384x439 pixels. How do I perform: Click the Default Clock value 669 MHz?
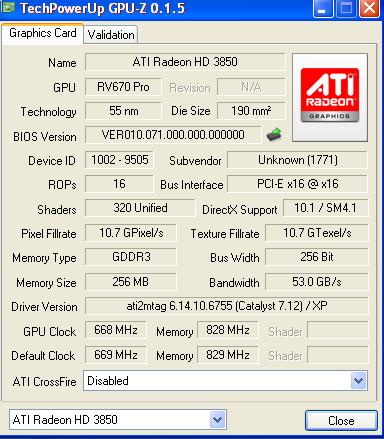(116, 355)
